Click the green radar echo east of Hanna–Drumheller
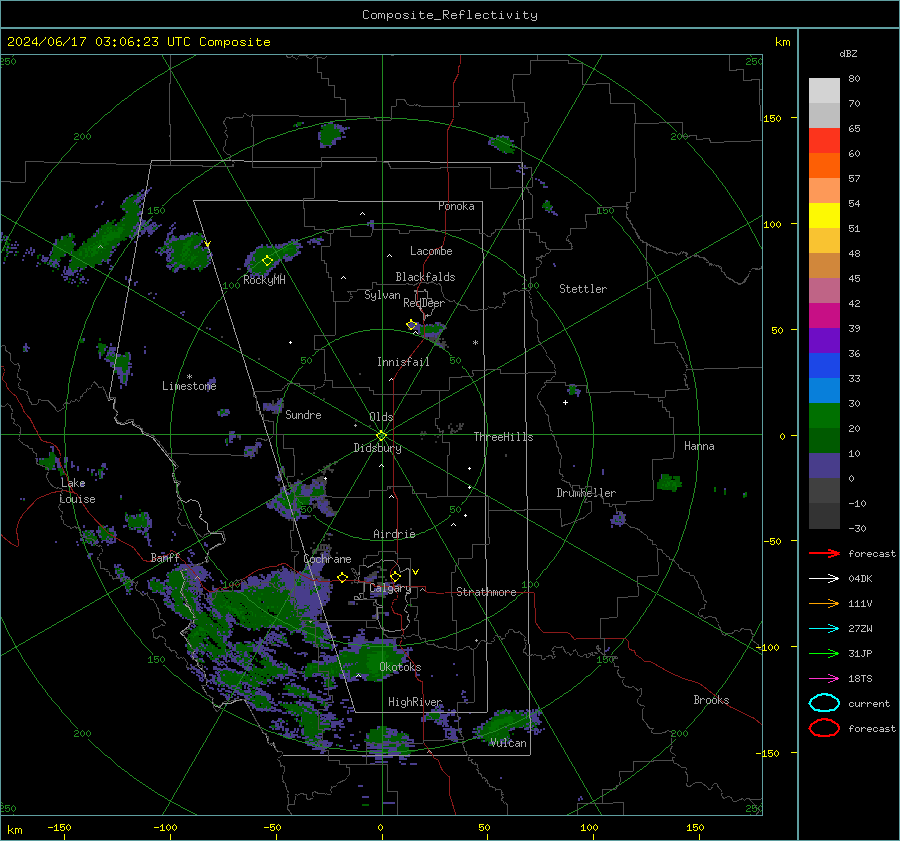Viewport: 900px width, 841px height. 669,482
